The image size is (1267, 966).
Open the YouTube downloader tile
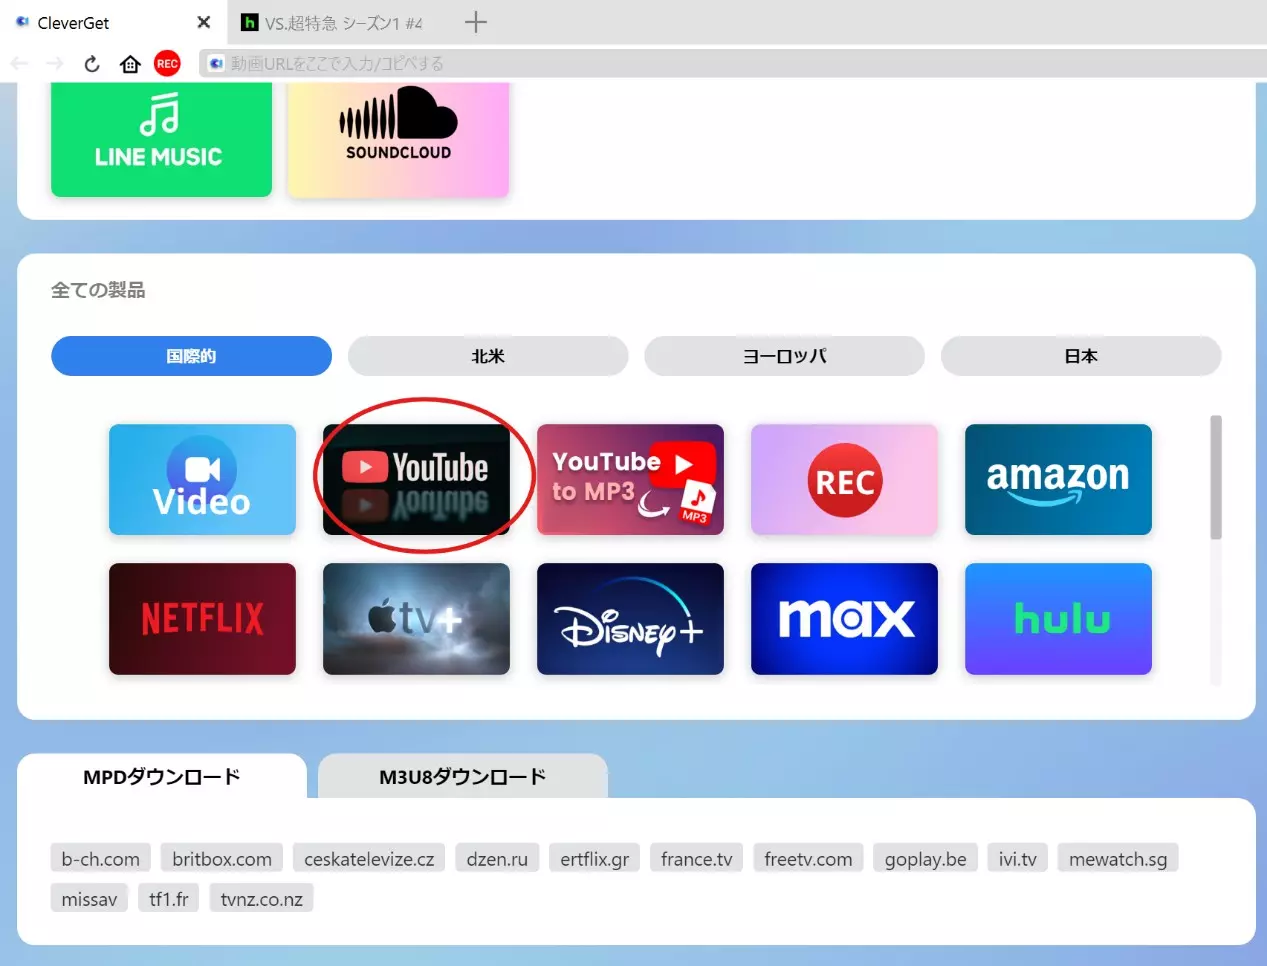(x=416, y=479)
